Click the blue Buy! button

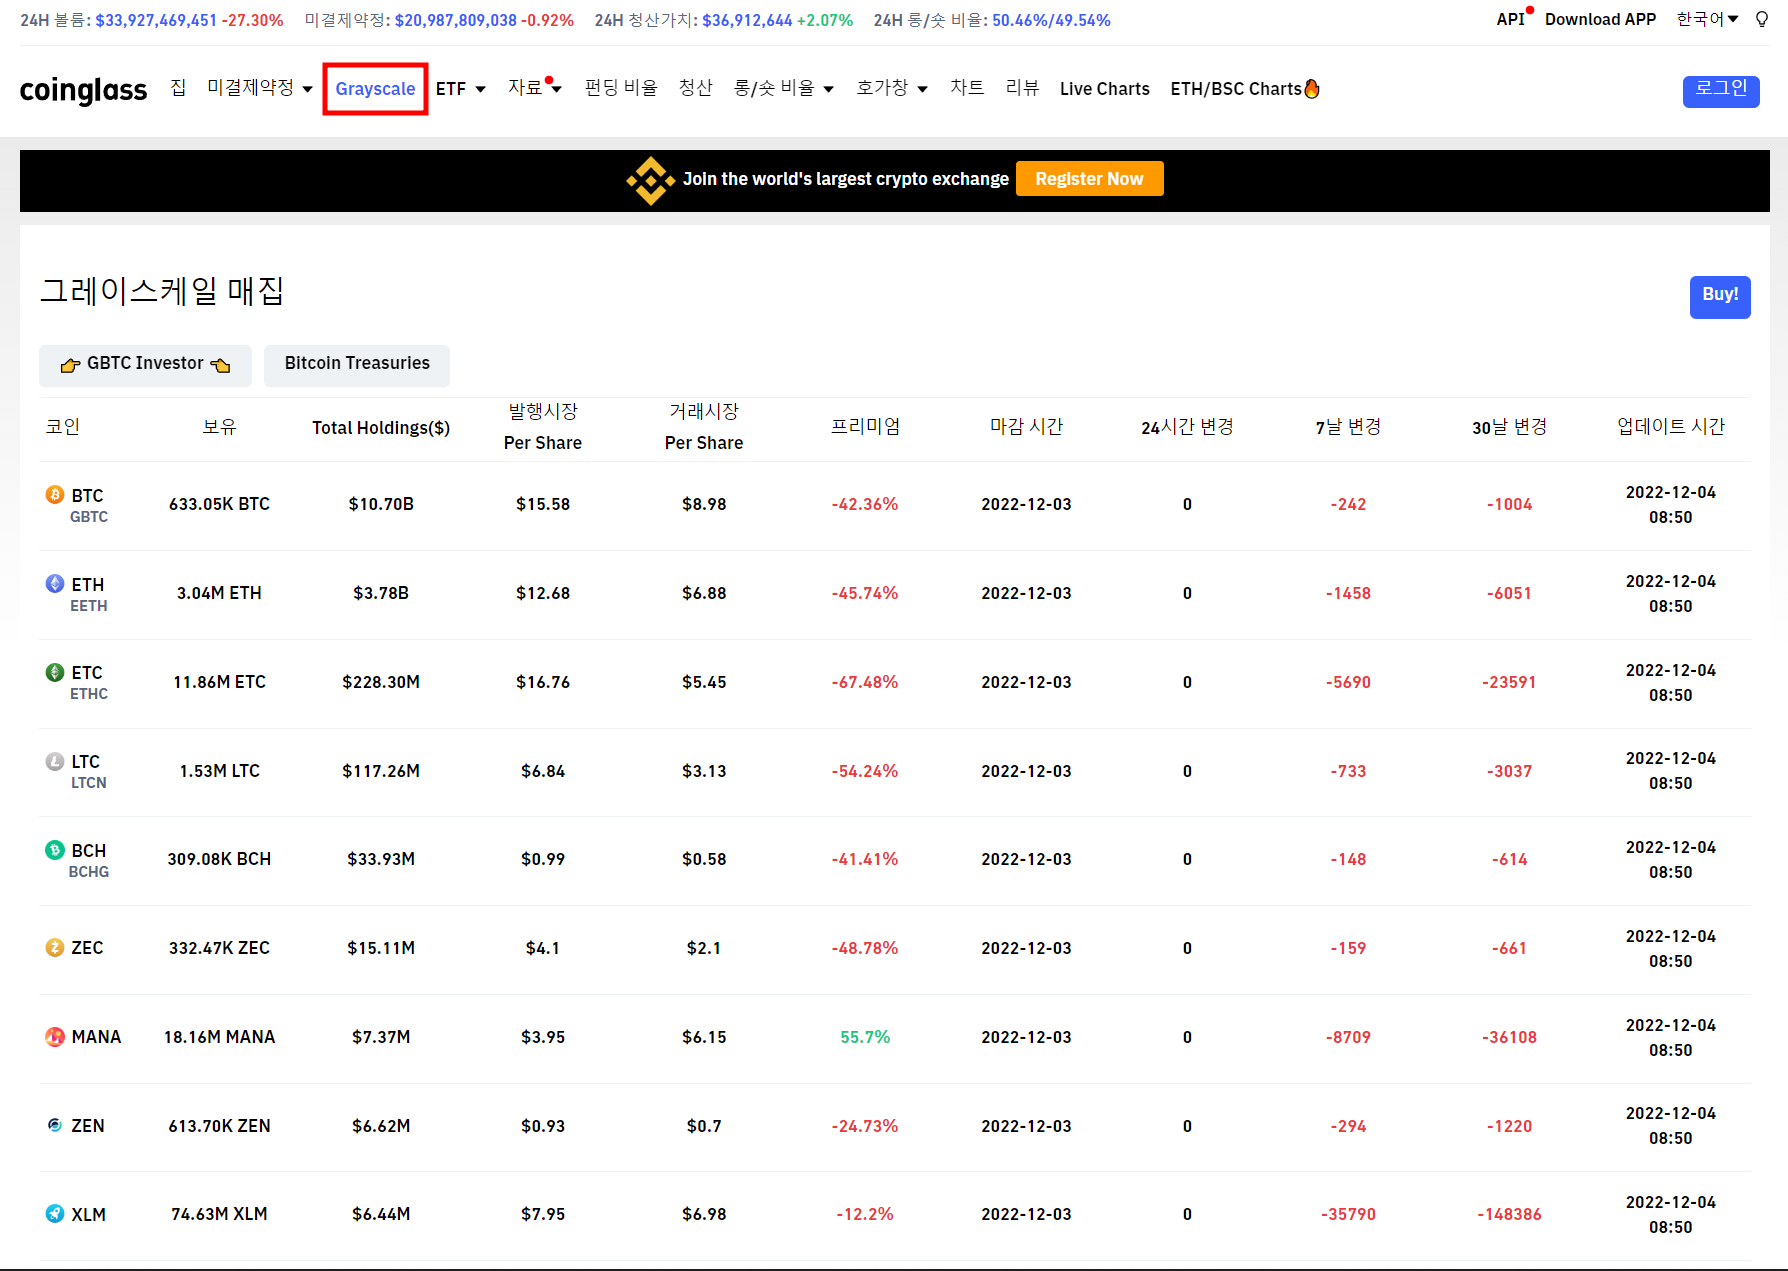[1720, 296]
